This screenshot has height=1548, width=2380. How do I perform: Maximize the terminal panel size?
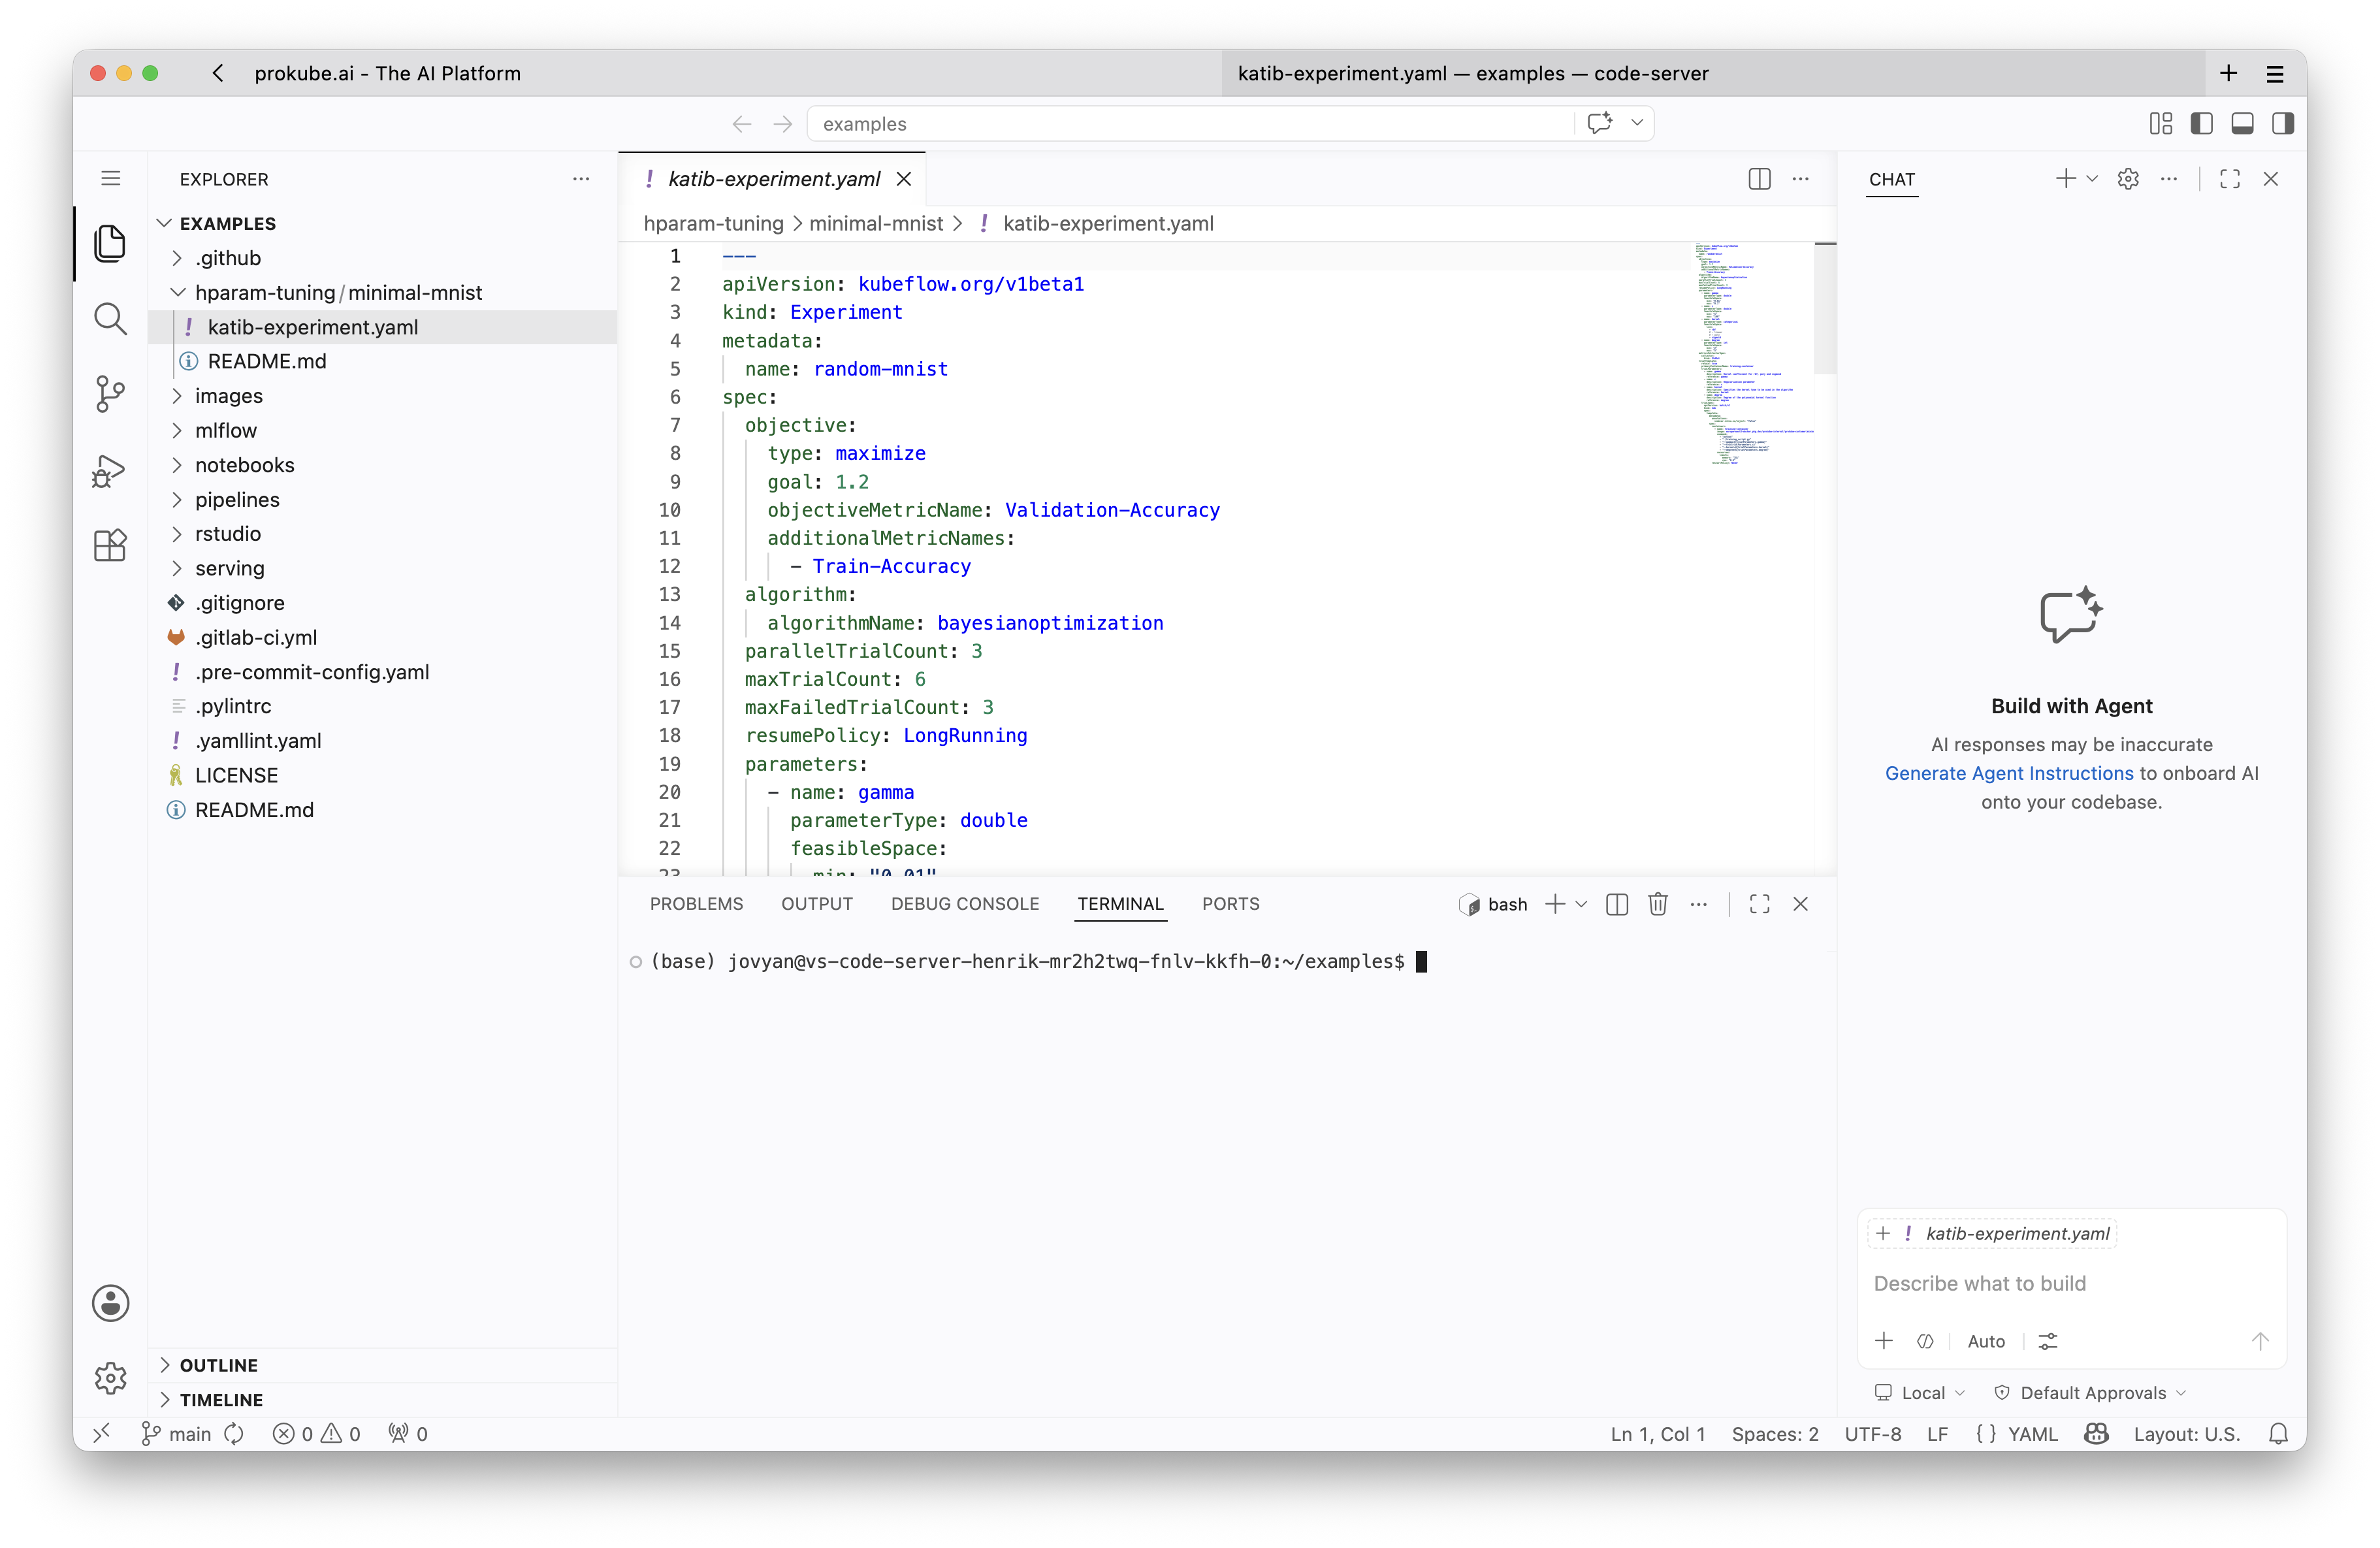[x=1760, y=904]
